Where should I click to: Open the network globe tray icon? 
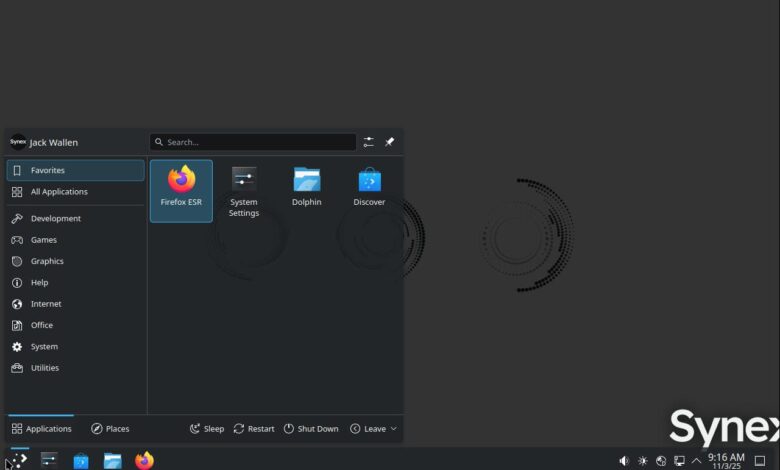coord(661,461)
